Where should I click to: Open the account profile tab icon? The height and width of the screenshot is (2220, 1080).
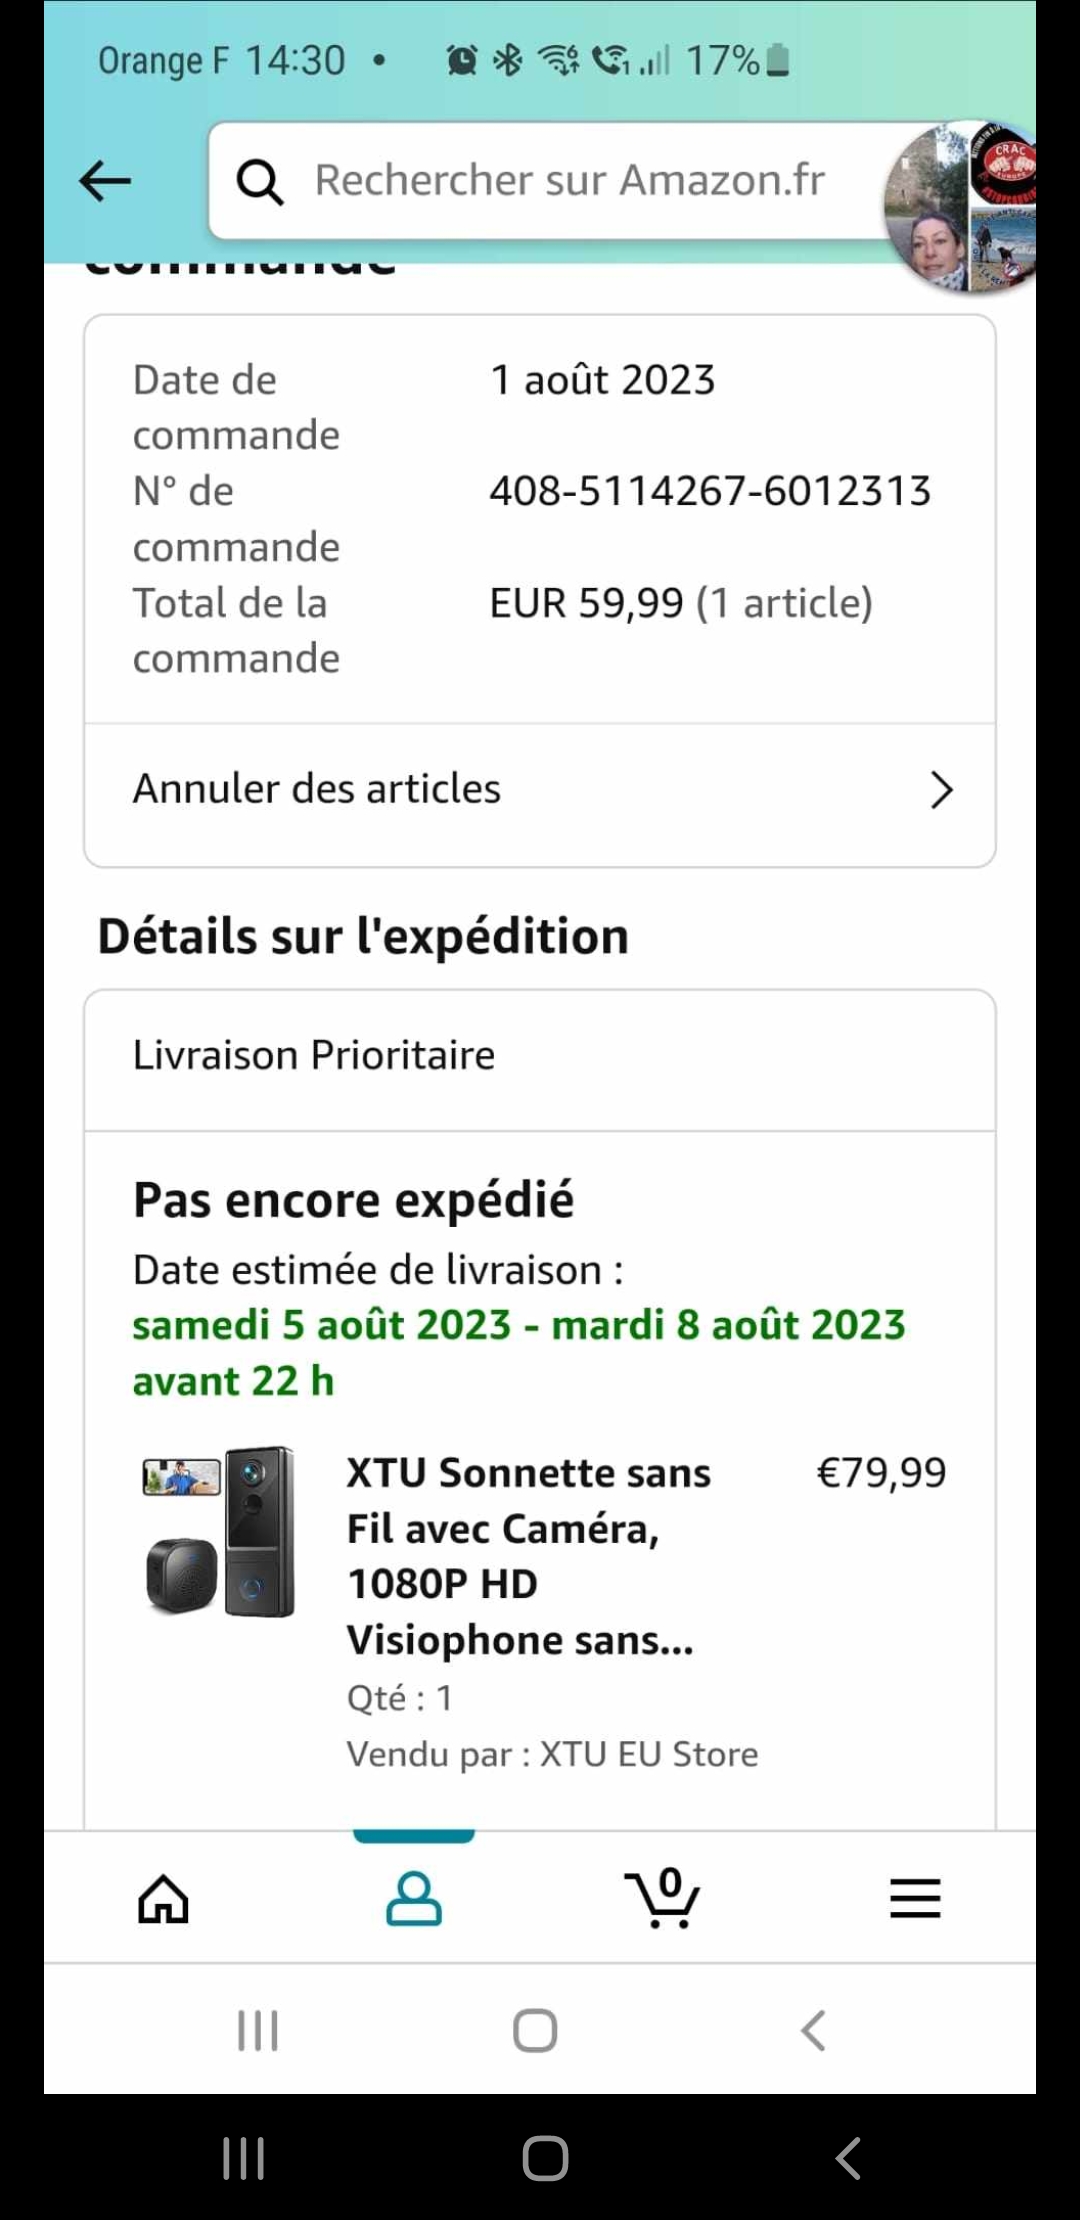coord(413,1898)
